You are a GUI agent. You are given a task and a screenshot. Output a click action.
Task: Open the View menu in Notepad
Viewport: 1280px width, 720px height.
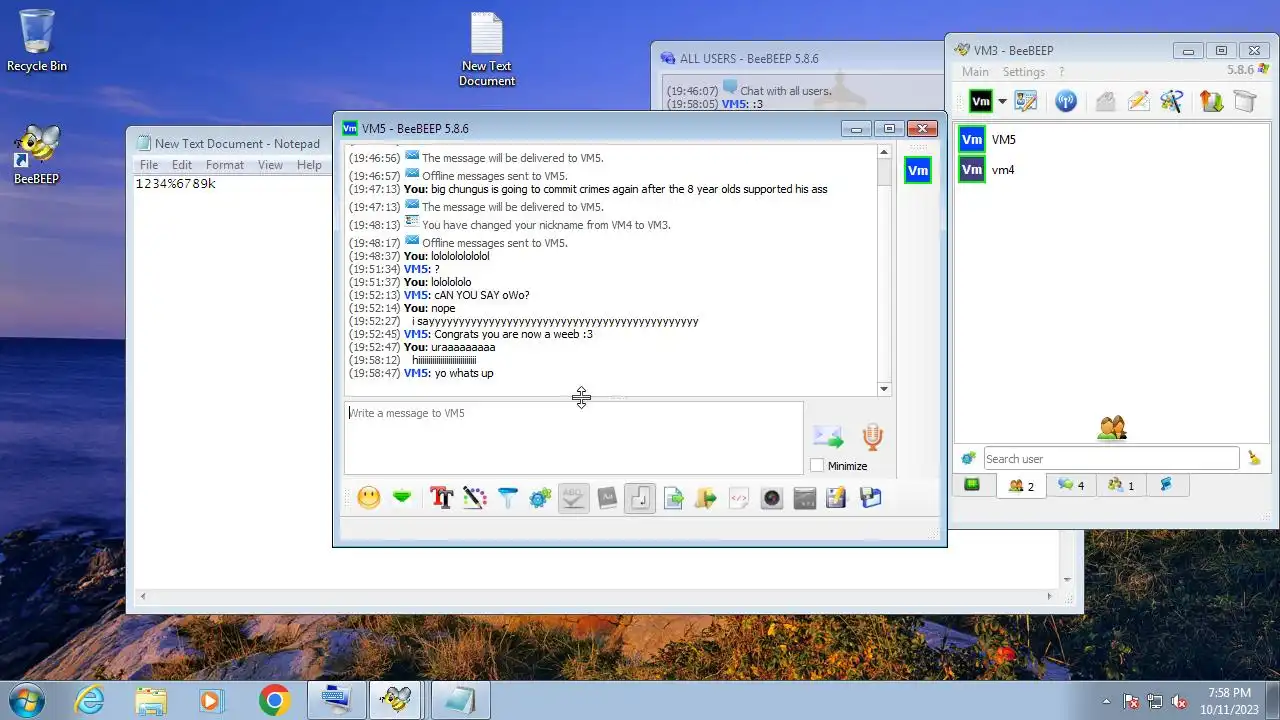click(270, 165)
